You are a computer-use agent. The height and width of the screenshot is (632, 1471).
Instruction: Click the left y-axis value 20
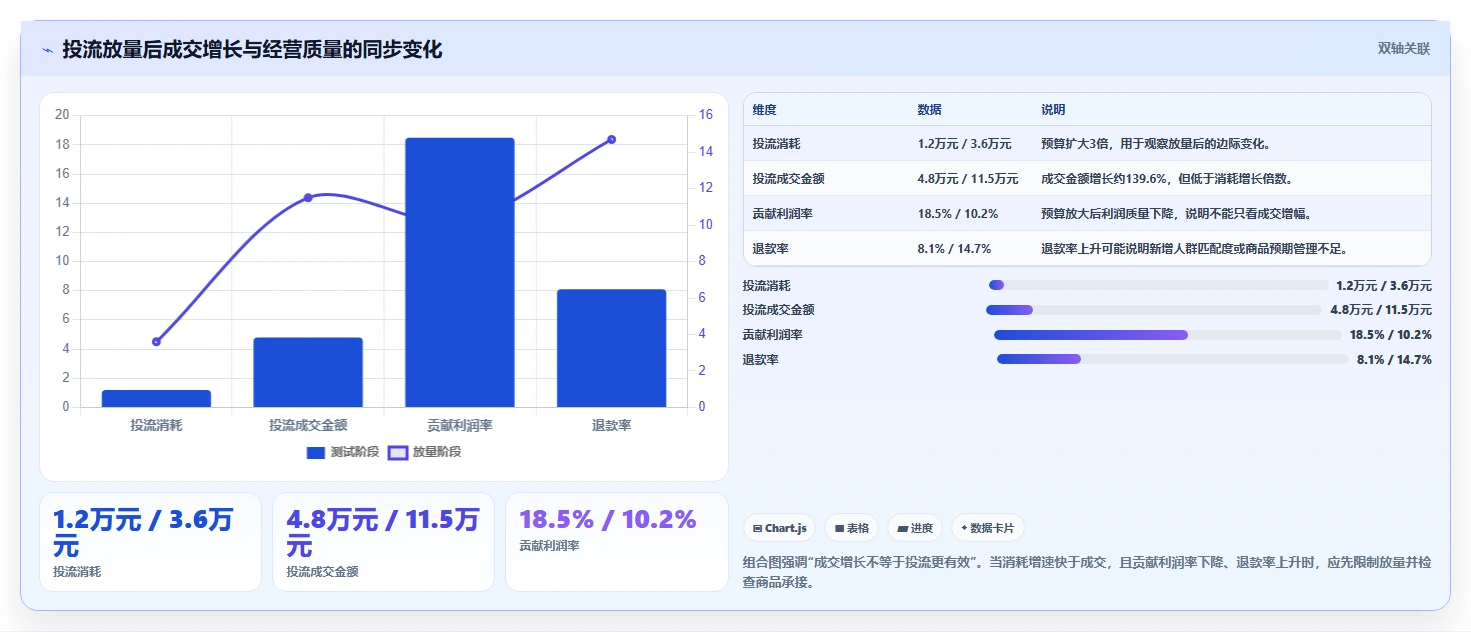click(x=62, y=115)
